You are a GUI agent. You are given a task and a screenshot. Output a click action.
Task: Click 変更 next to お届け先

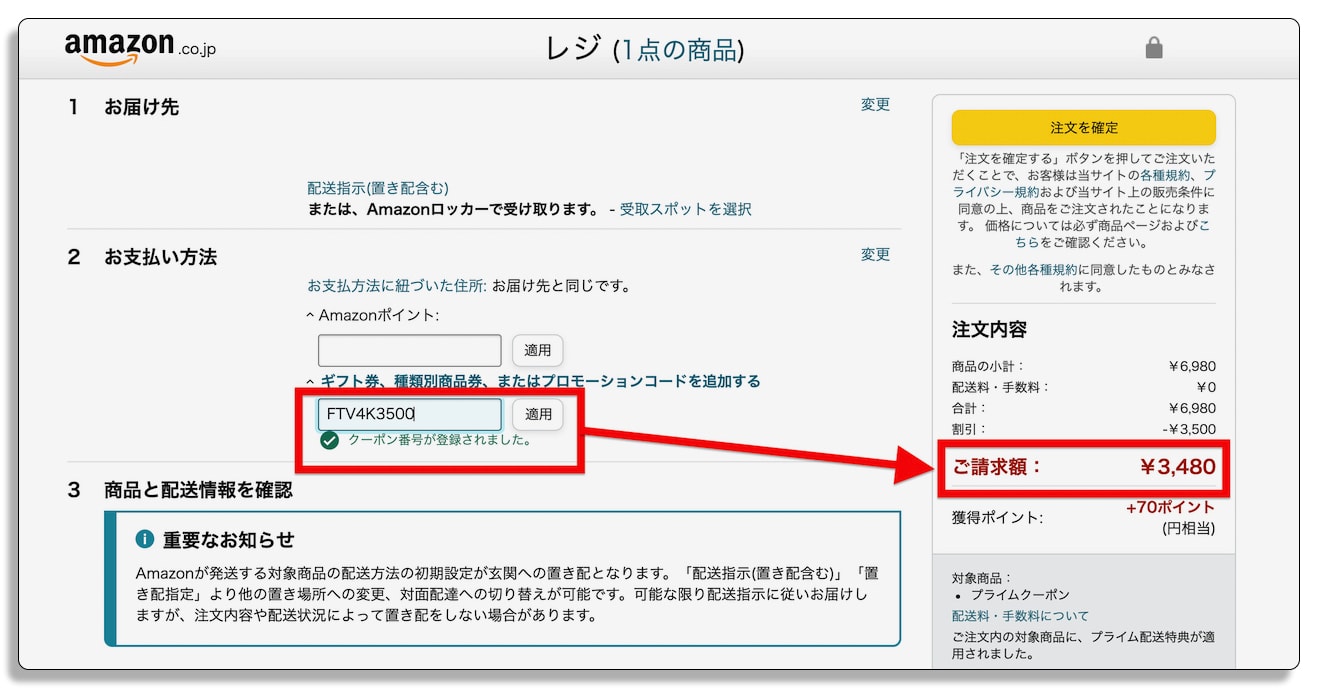pyautogui.click(x=875, y=104)
